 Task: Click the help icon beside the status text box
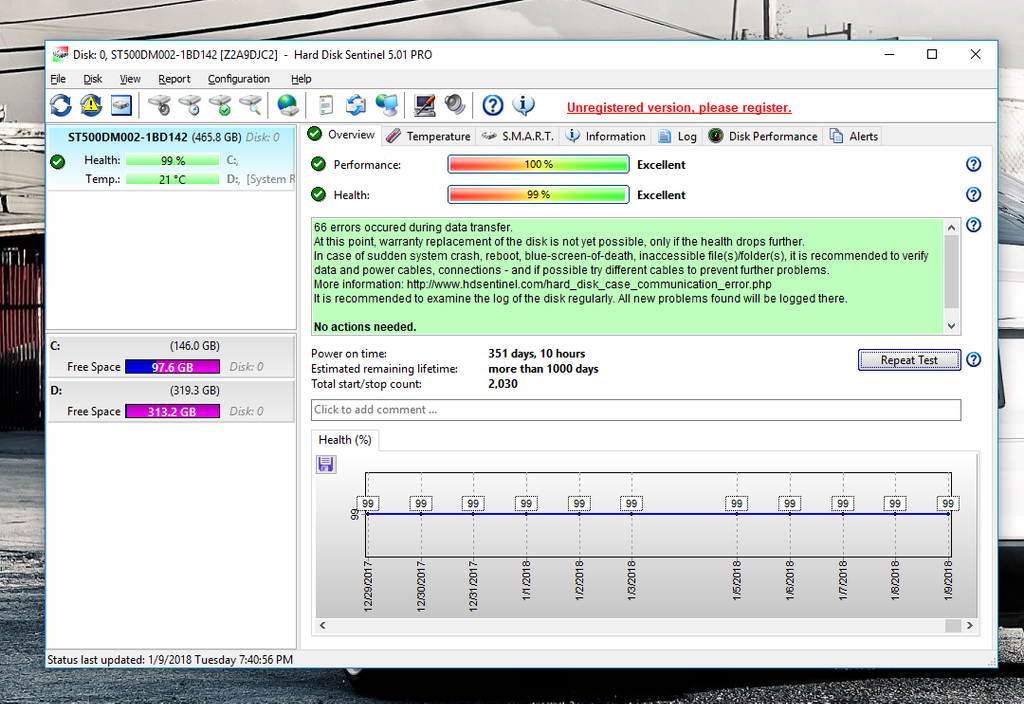973,225
